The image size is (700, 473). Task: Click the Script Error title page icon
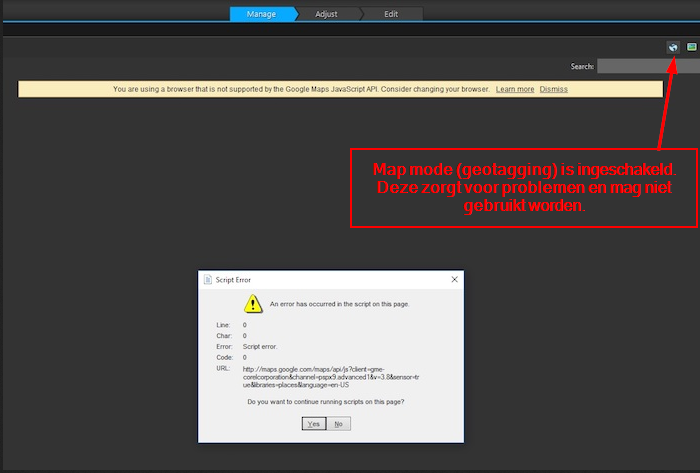tap(208, 280)
